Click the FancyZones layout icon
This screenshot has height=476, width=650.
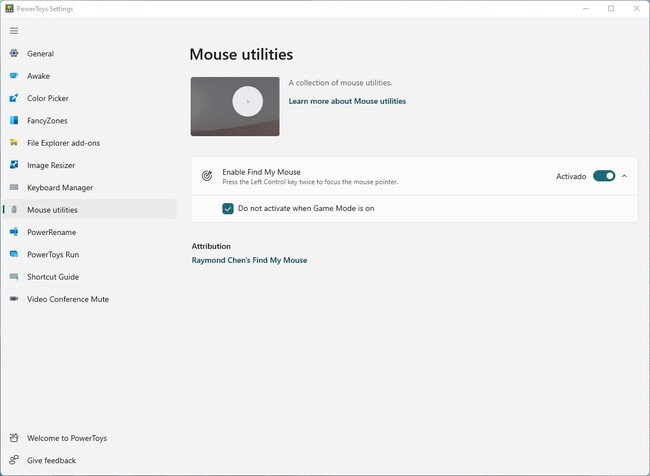(x=14, y=120)
